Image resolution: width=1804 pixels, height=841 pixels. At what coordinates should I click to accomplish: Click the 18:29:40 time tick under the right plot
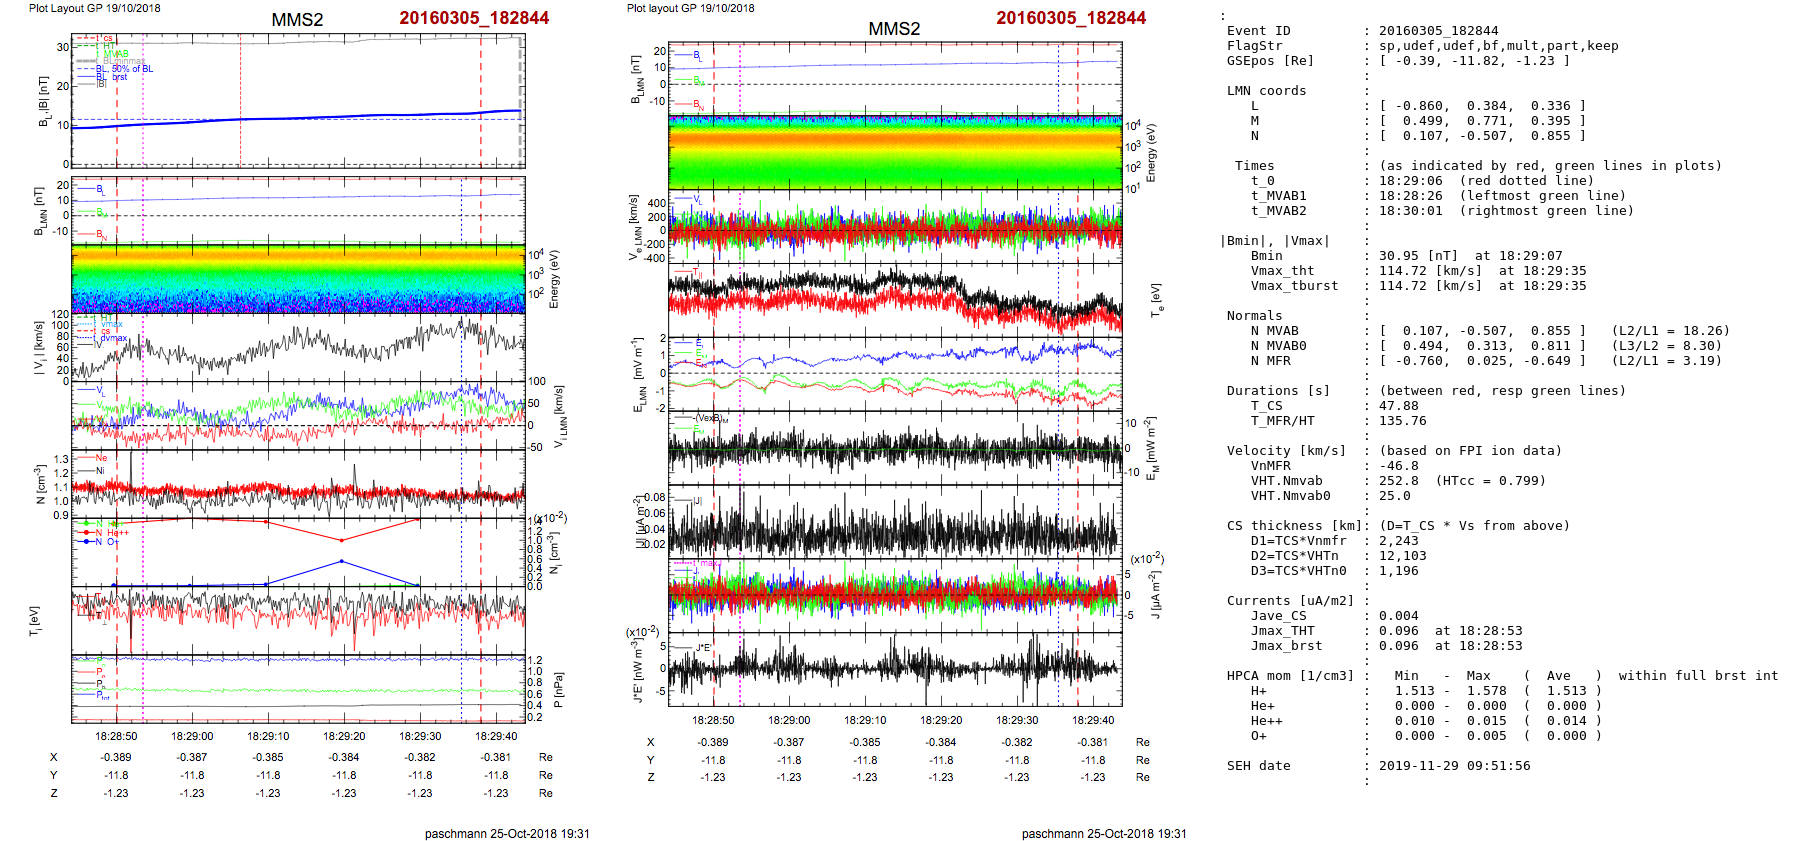[1093, 720]
